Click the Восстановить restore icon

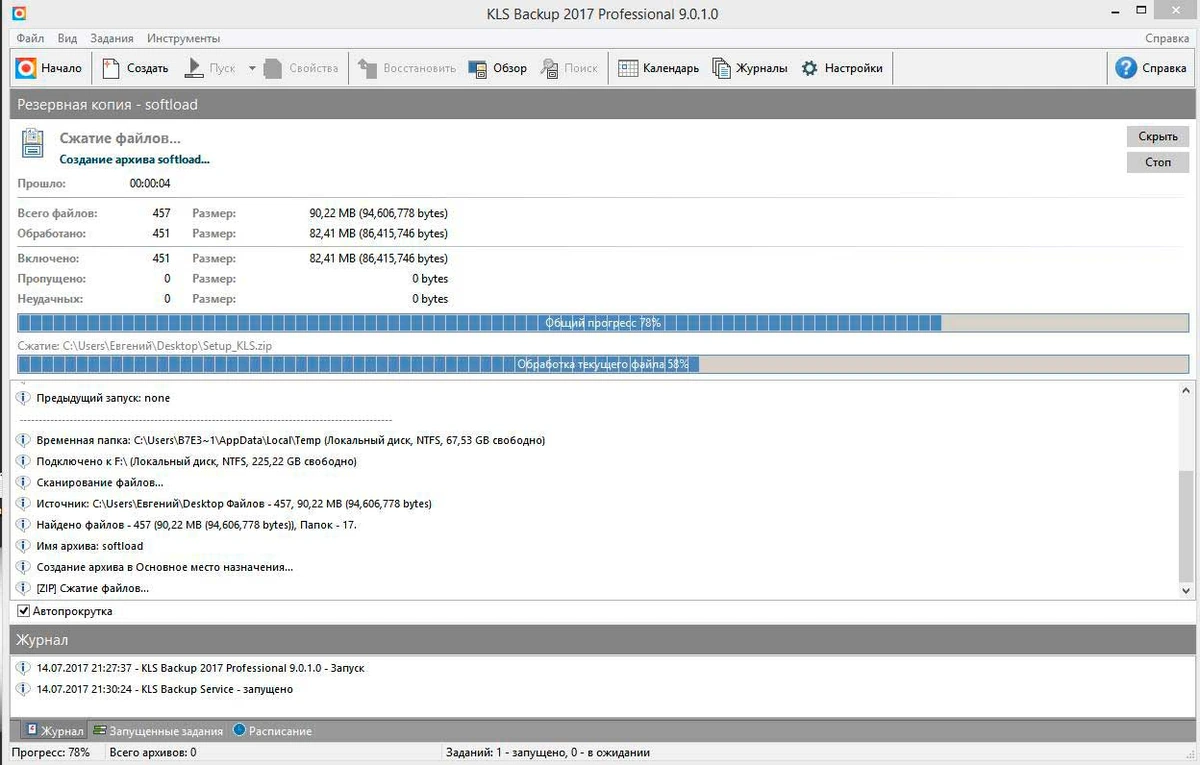point(368,68)
